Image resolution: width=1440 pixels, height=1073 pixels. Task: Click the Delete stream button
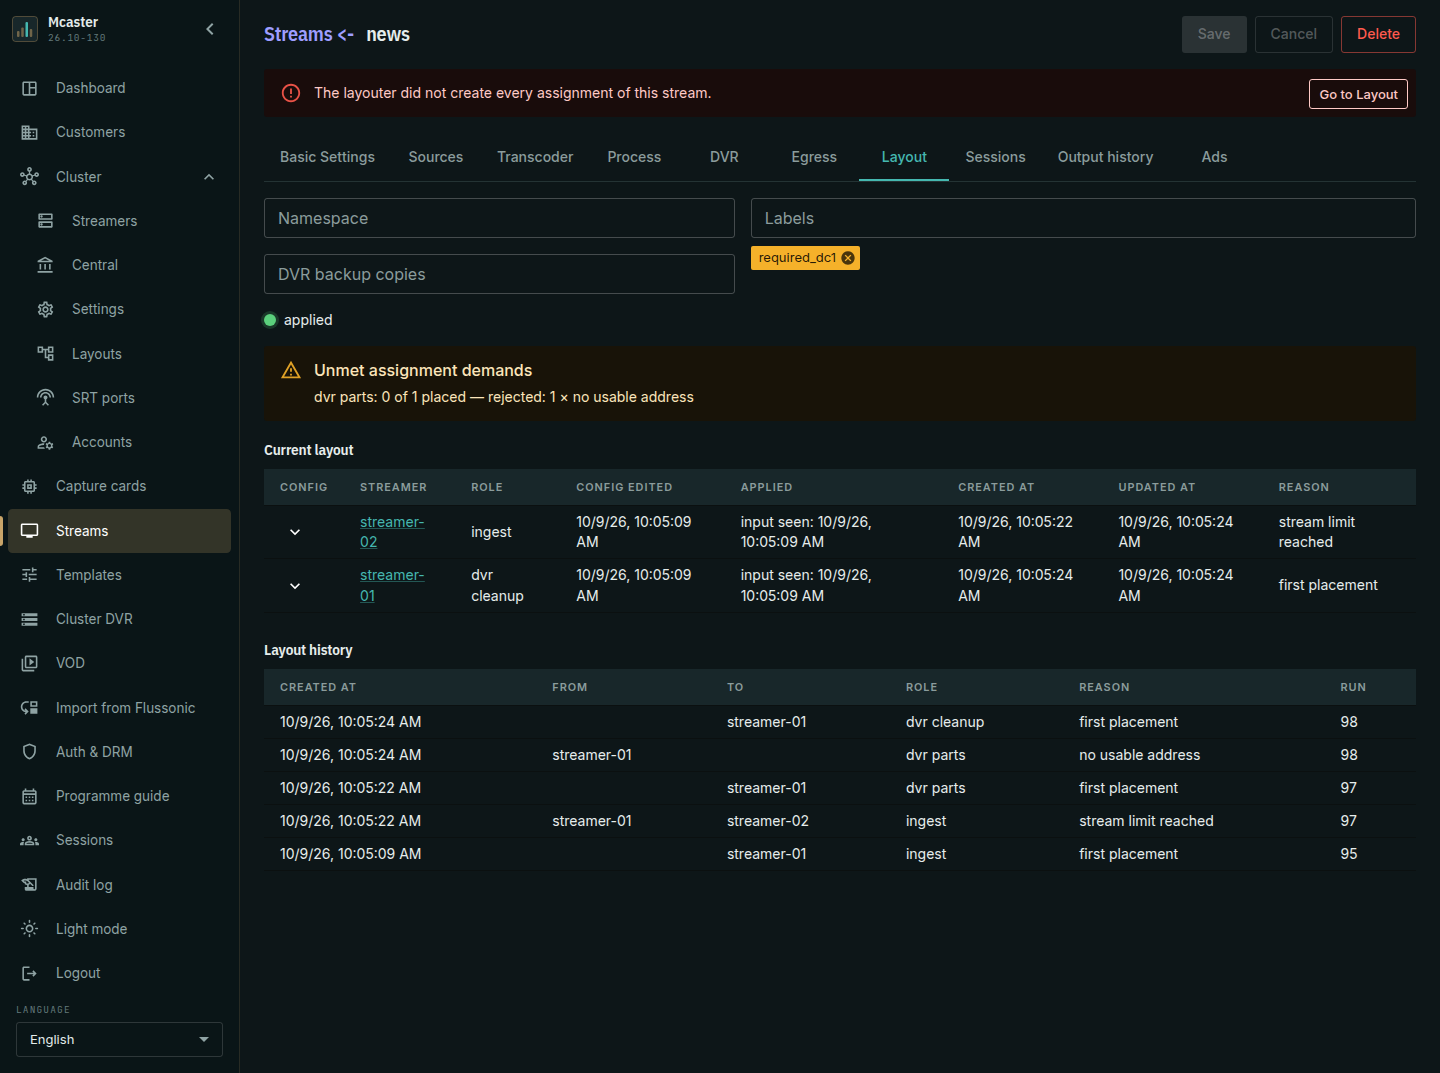coord(1378,34)
